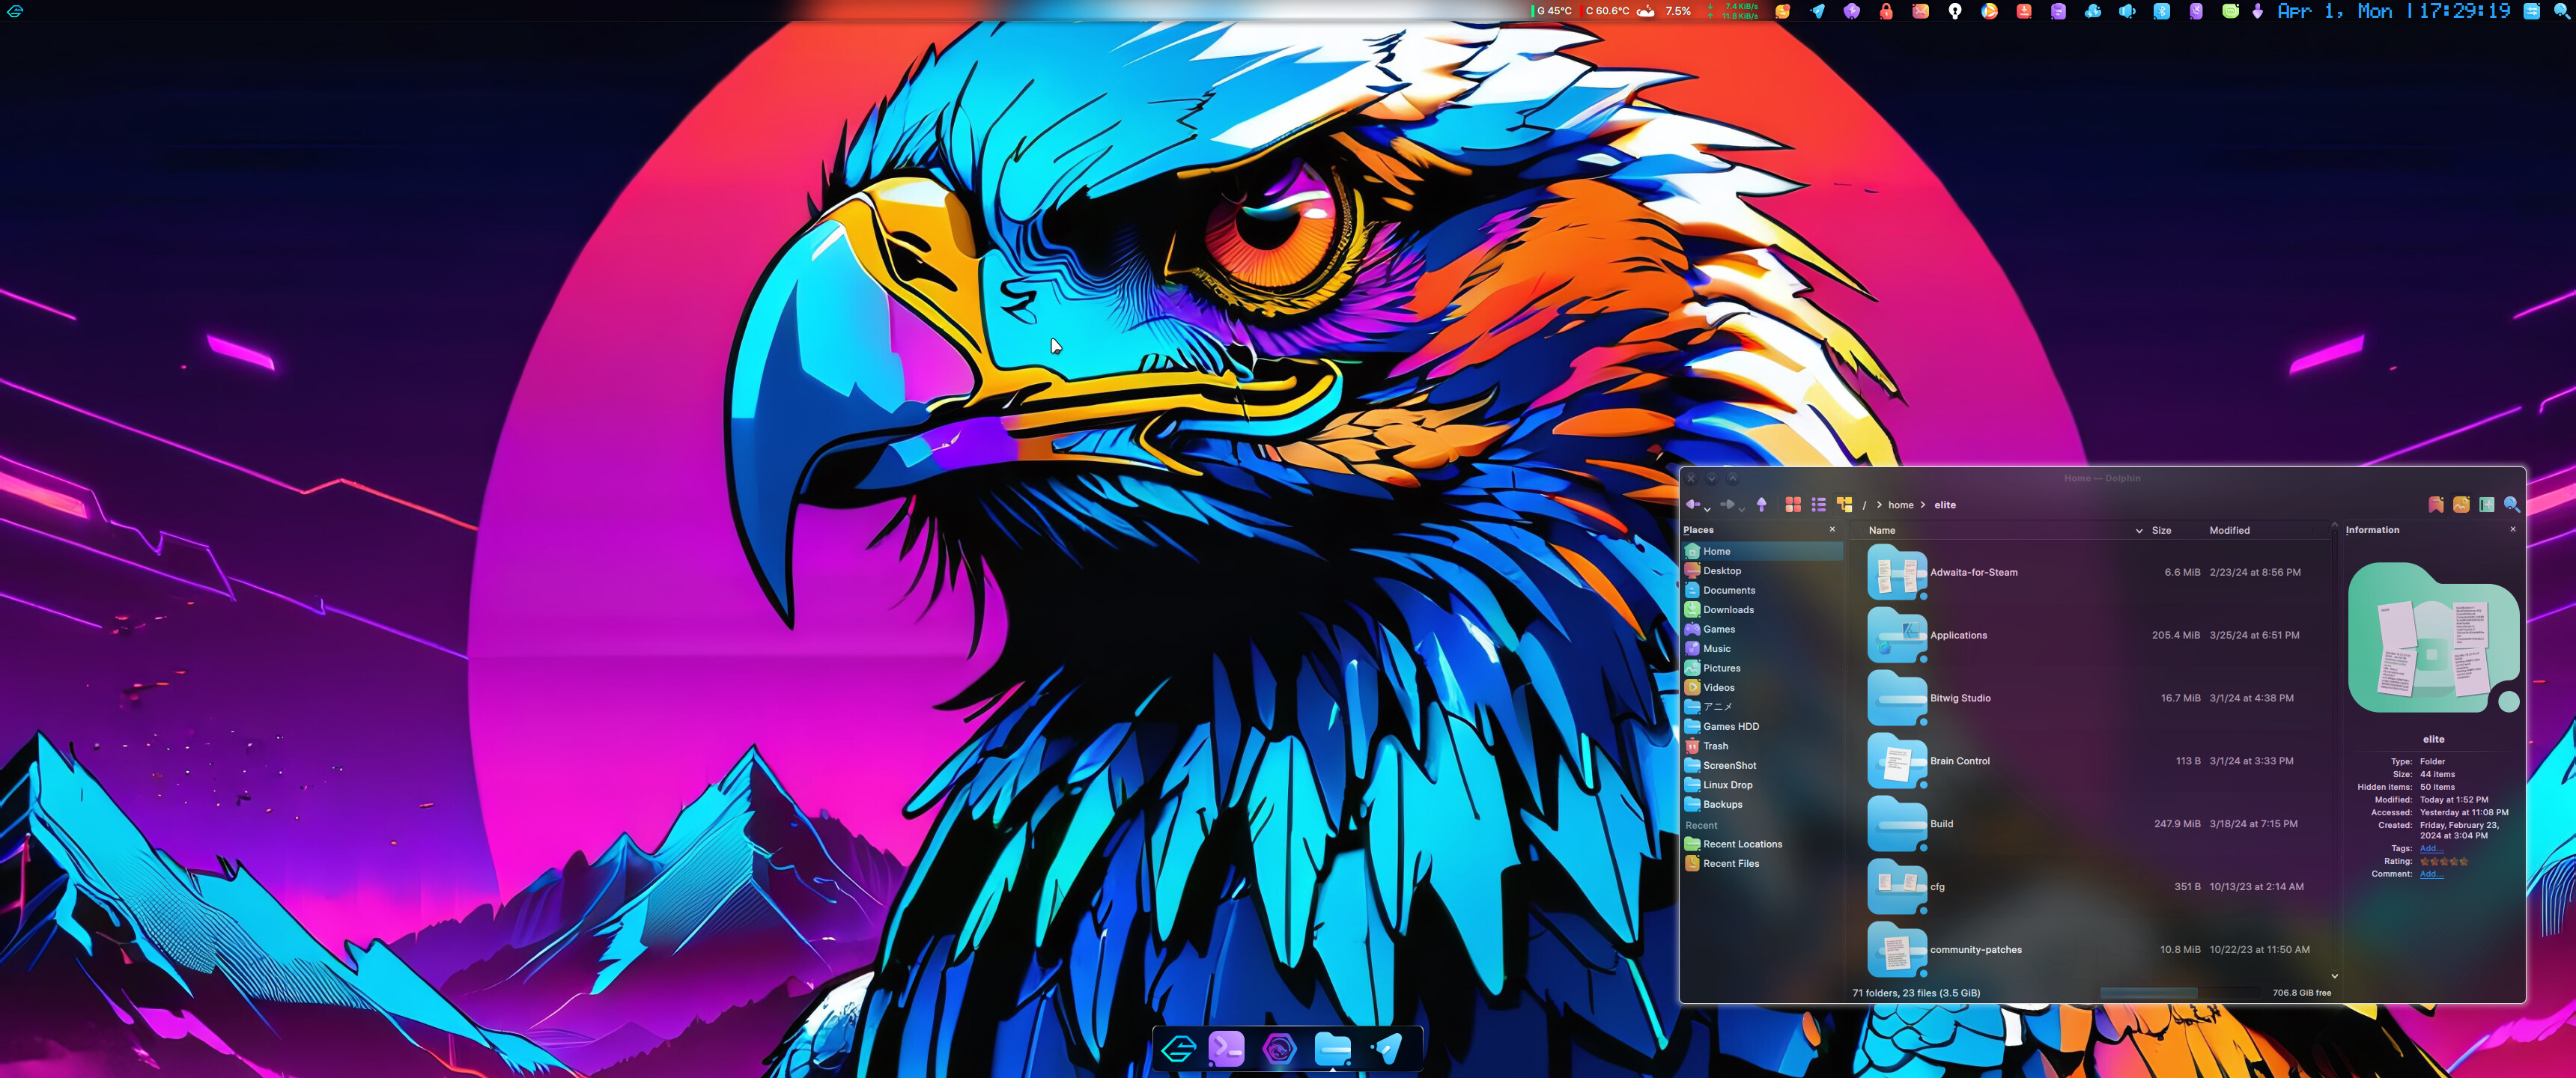The height and width of the screenshot is (1078, 2576).
Task: Open Games HDD in Places panel
Action: (1763, 727)
